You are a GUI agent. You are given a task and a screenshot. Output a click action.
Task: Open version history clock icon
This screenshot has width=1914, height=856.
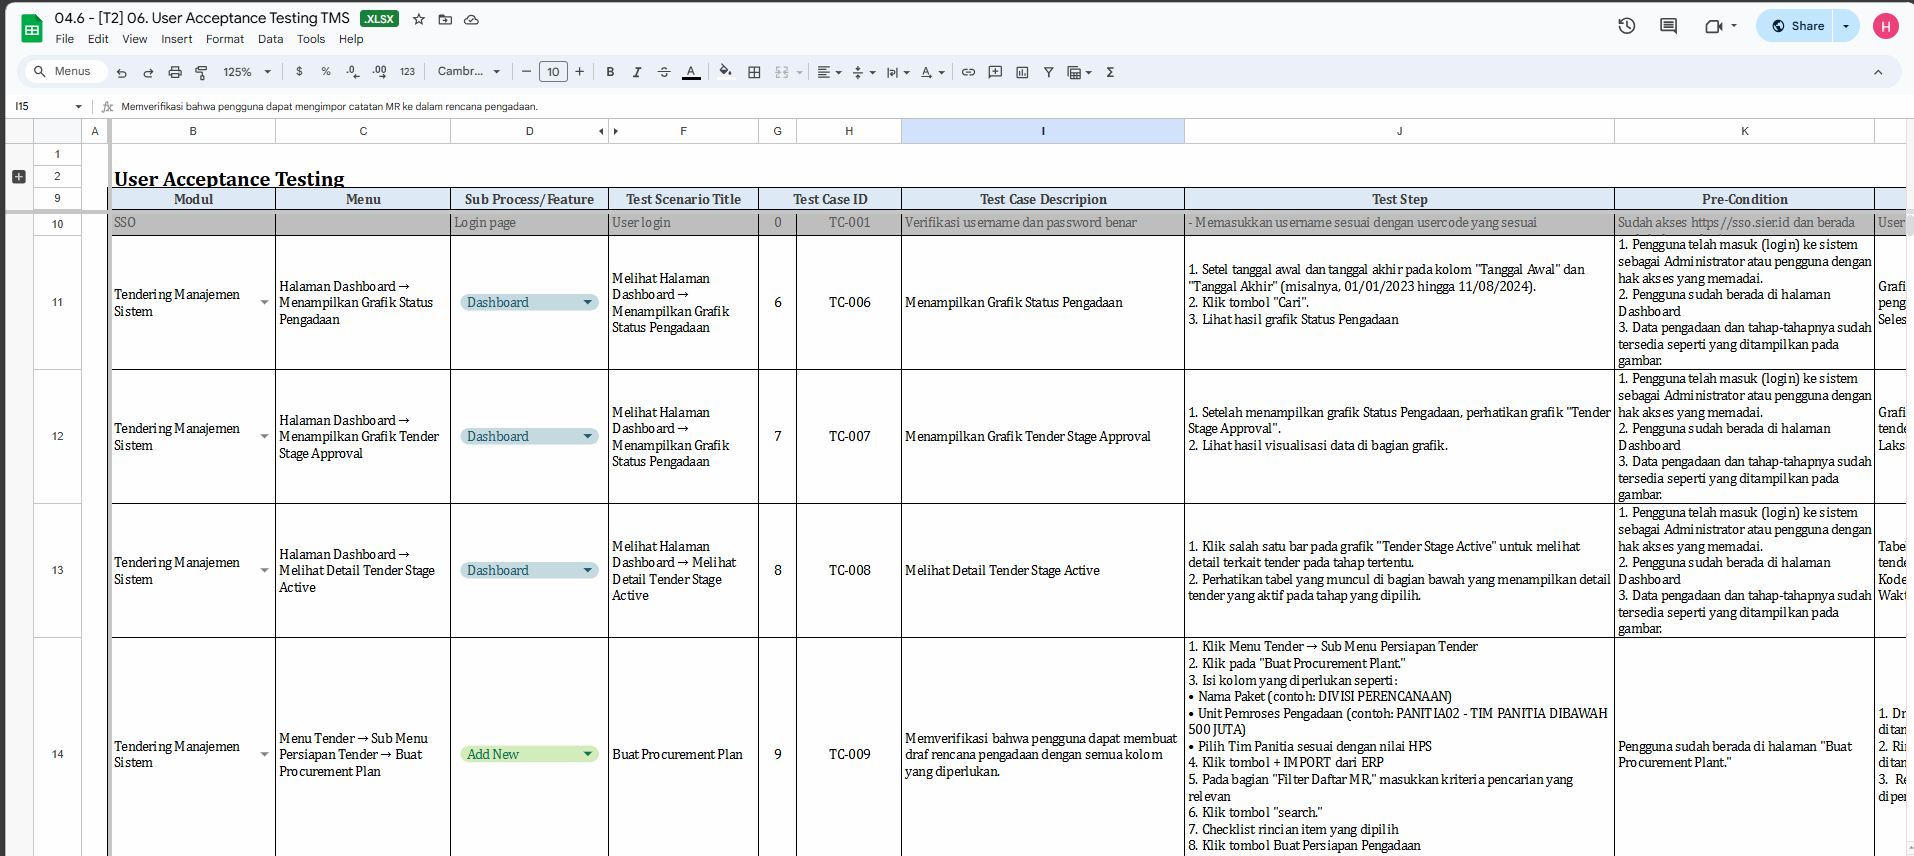[x=1626, y=26]
